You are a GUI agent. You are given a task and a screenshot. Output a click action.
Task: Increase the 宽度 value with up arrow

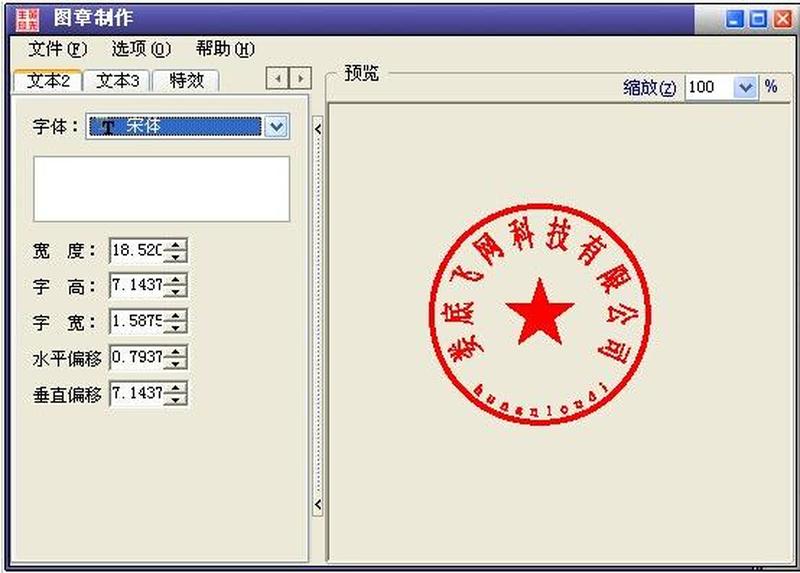(x=176, y=245)
